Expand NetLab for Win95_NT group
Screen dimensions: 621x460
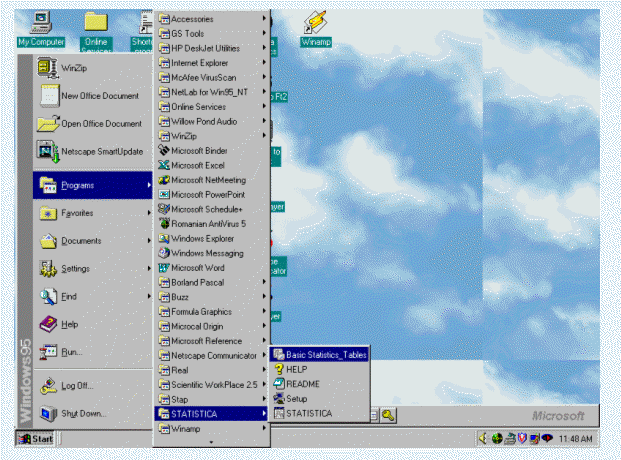coord(212,92)
